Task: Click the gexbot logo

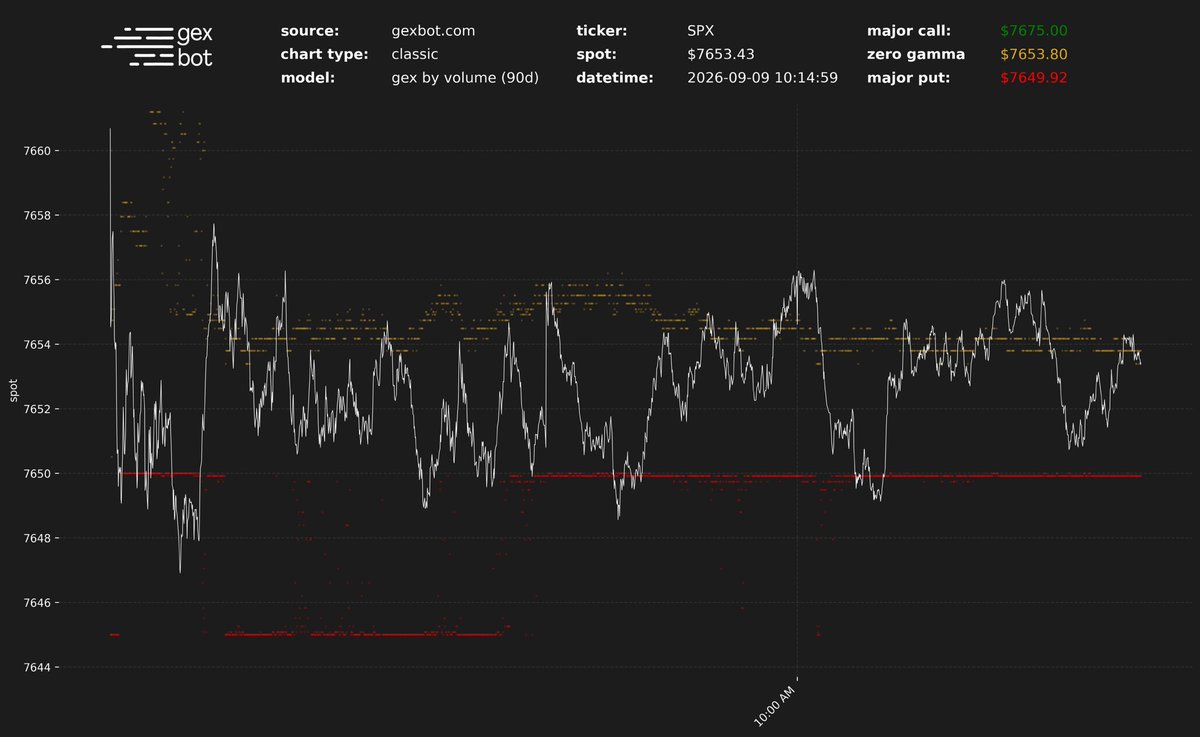Action: 157,47
